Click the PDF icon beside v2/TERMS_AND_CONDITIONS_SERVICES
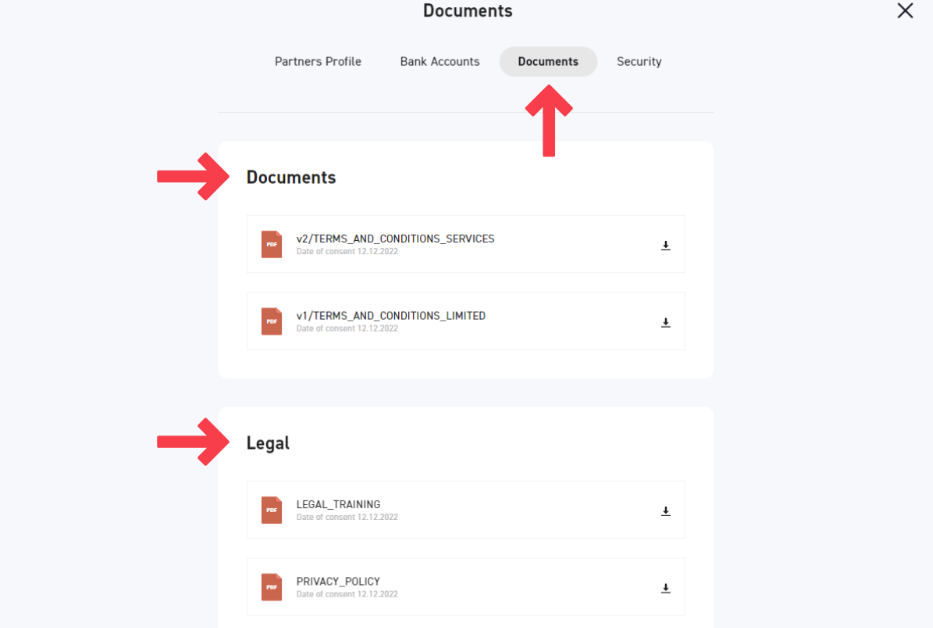 pos(271,244)
